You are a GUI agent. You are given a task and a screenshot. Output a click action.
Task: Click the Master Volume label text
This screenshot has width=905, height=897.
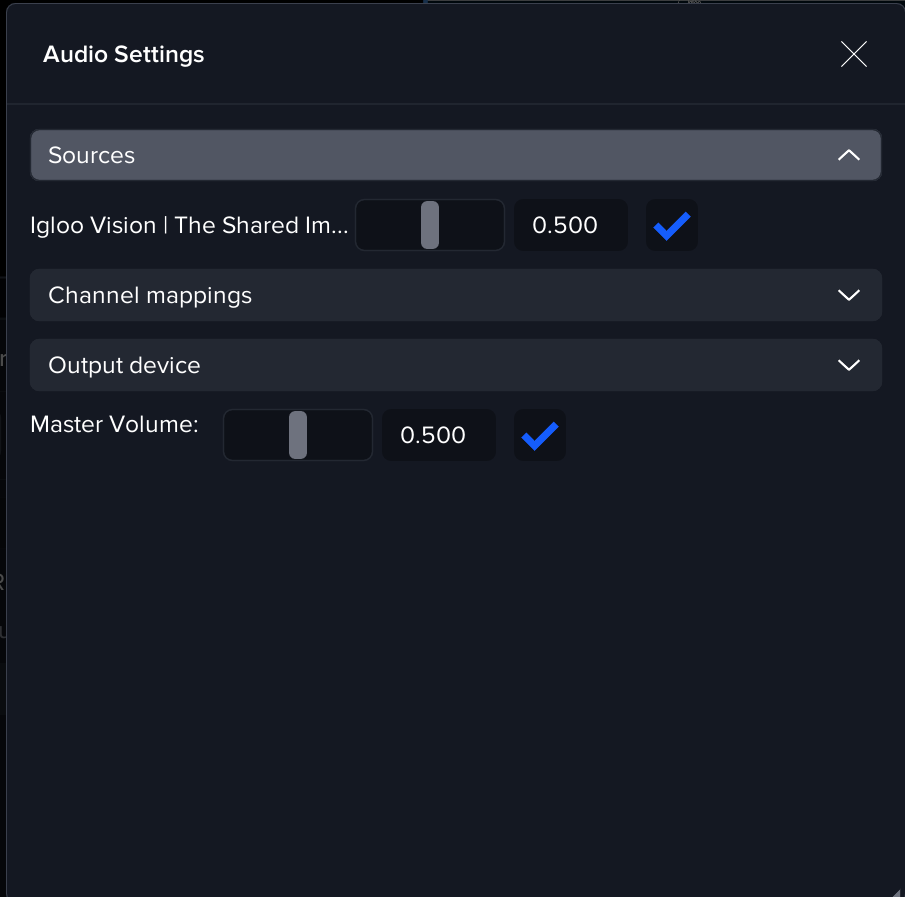(x=114, y=424)
